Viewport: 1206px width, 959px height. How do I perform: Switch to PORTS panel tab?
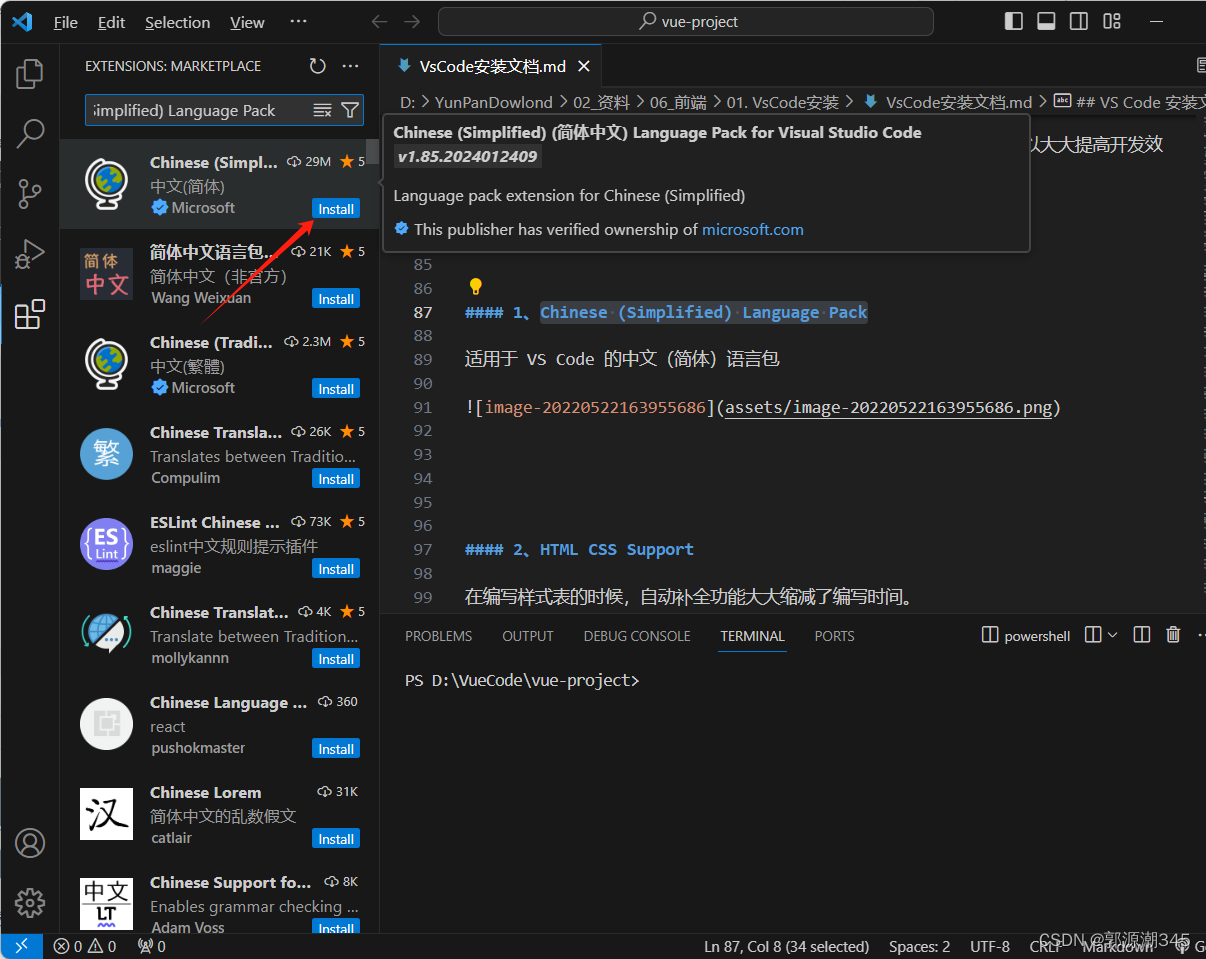click(834, 636)
